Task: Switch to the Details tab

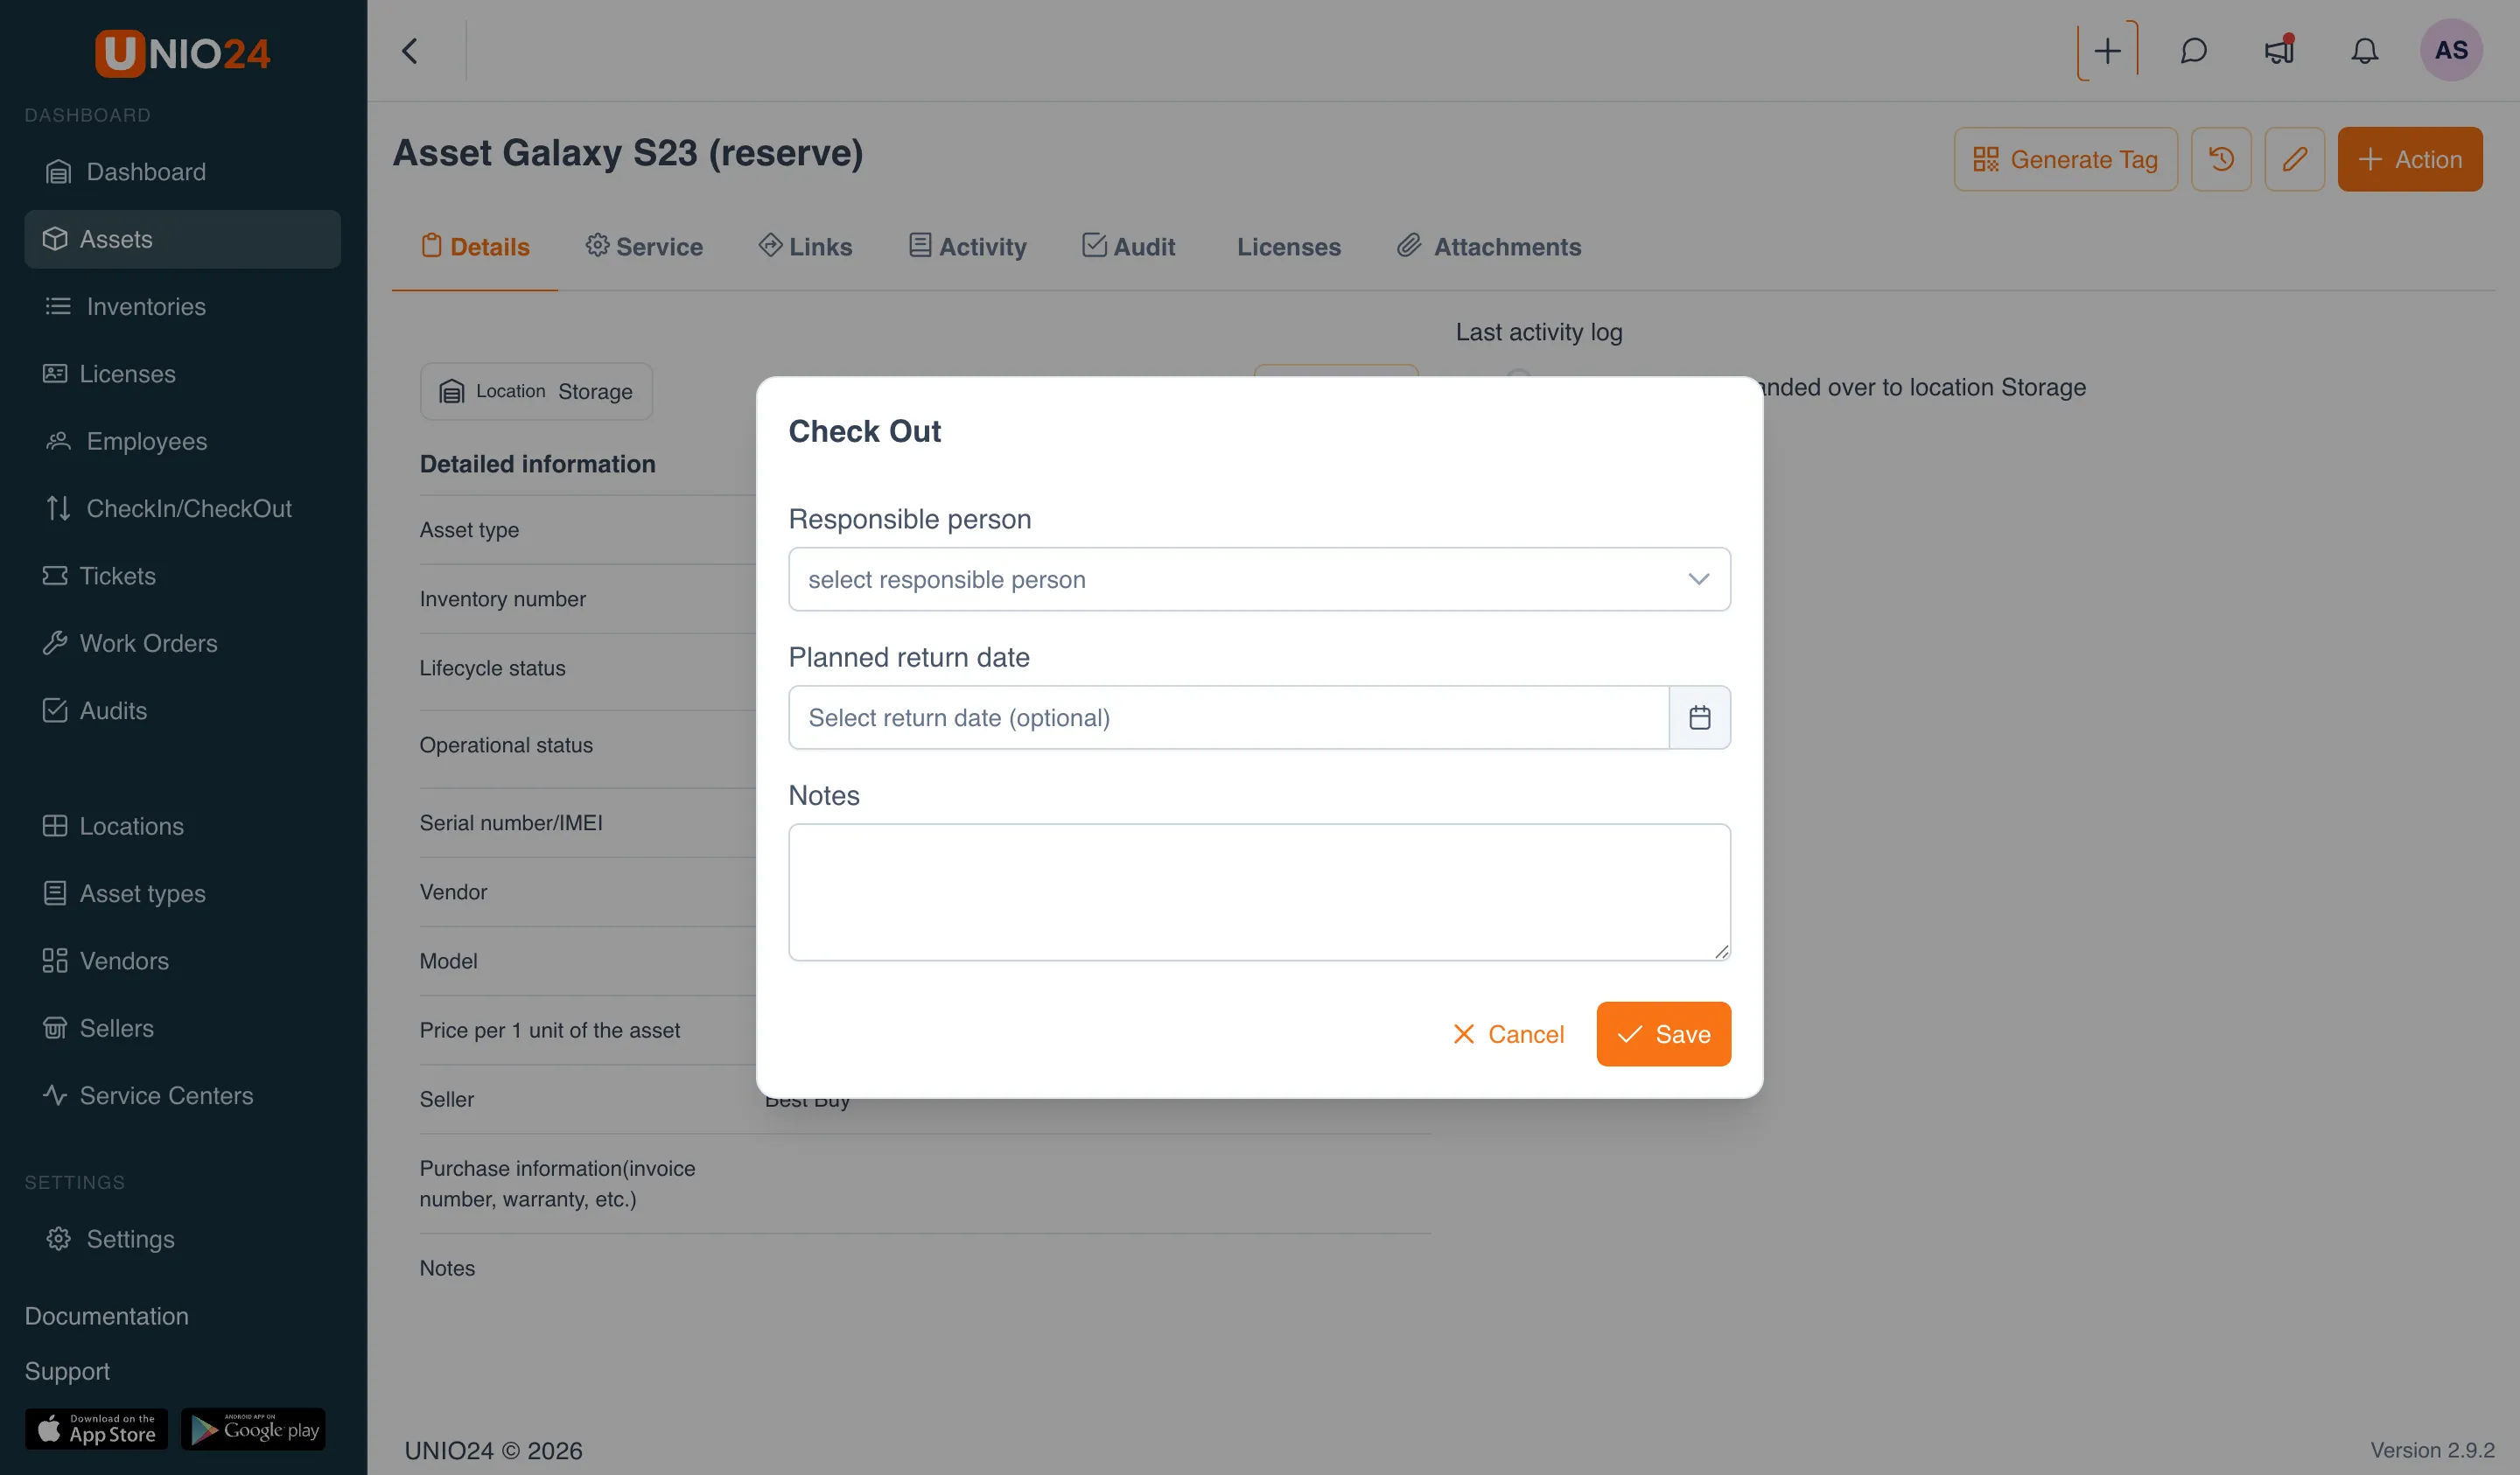Action: pyautogui.click(x=475, y=247)
